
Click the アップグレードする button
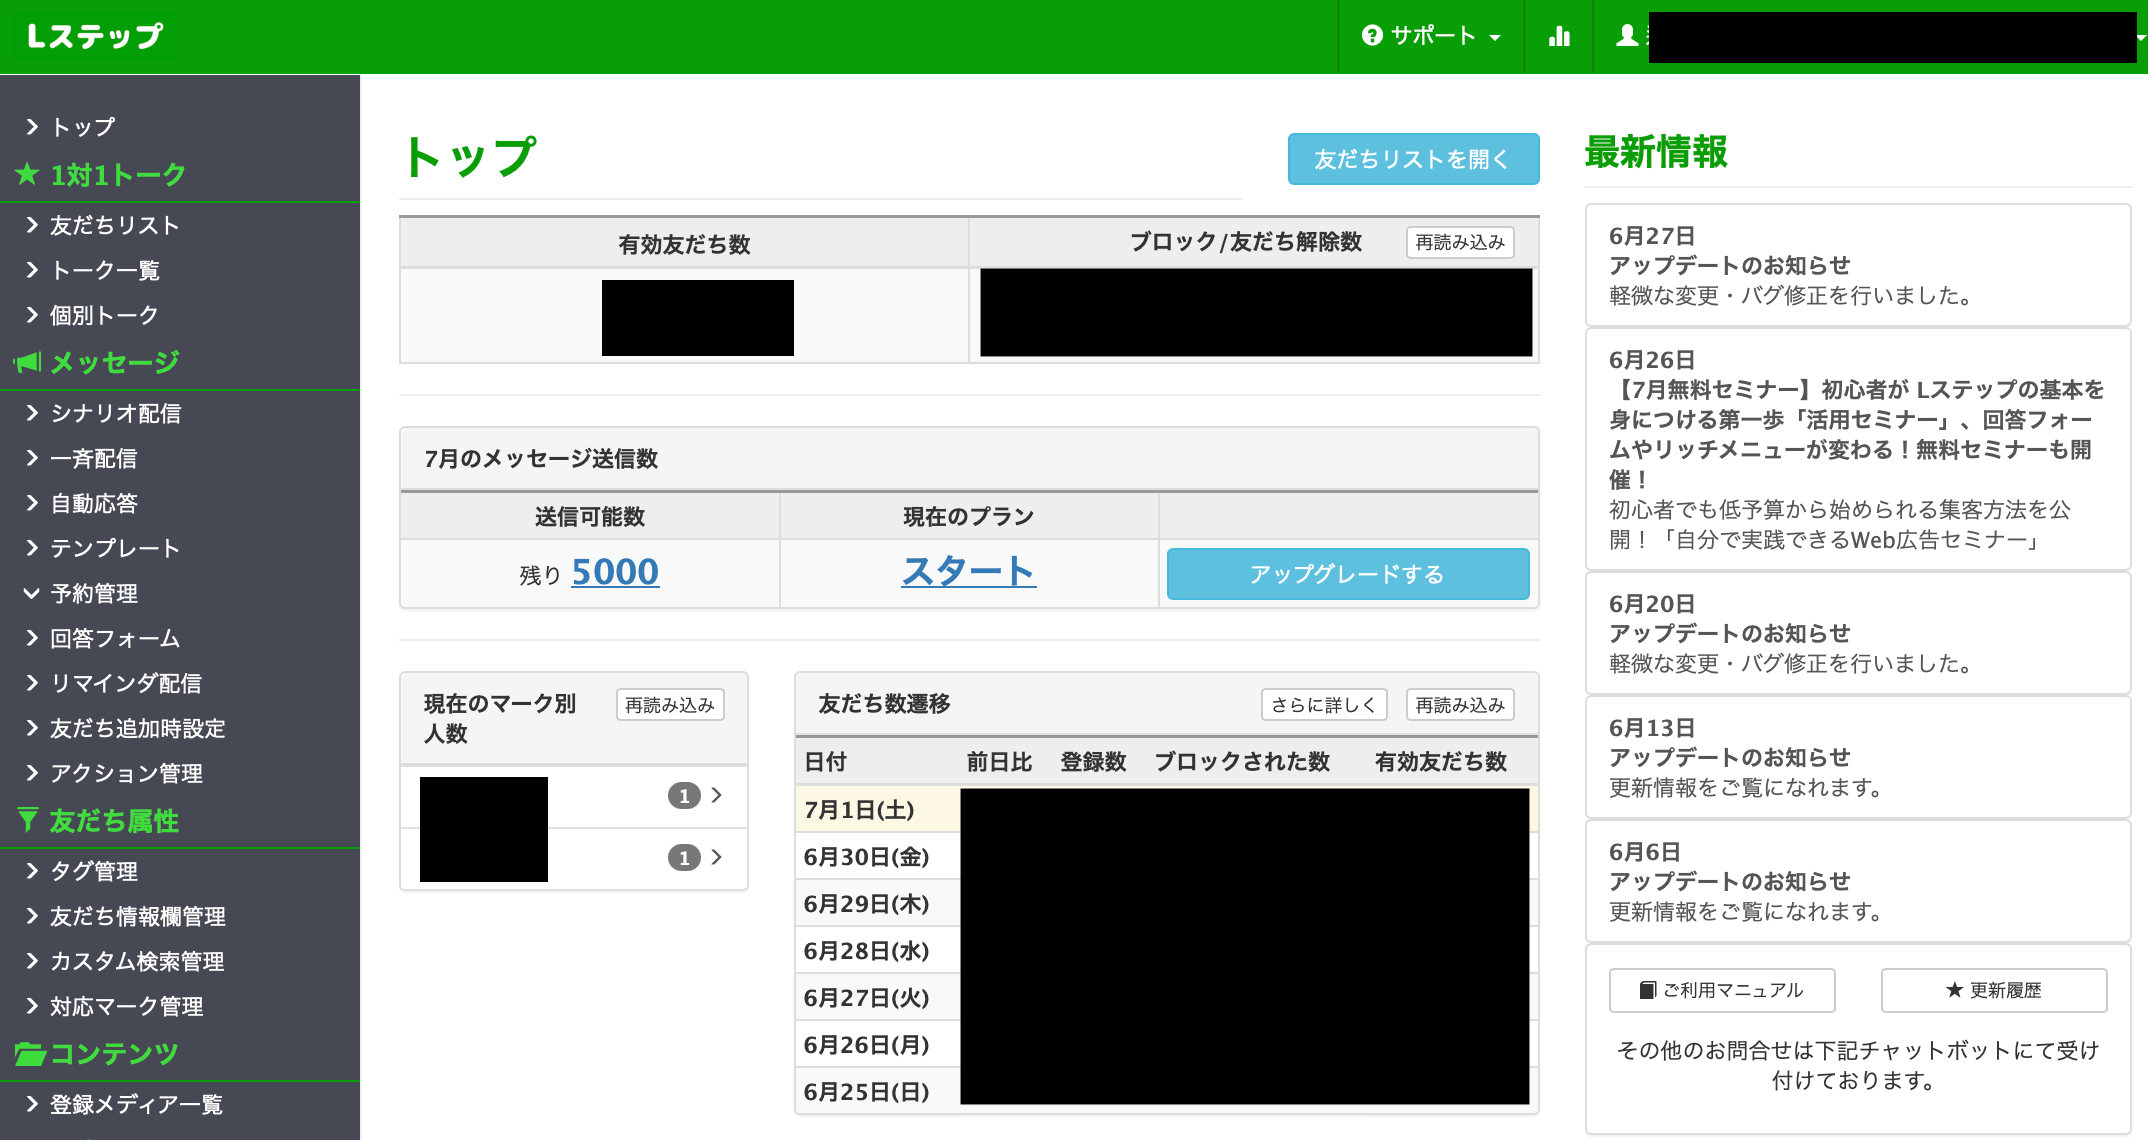[1348, 574]
